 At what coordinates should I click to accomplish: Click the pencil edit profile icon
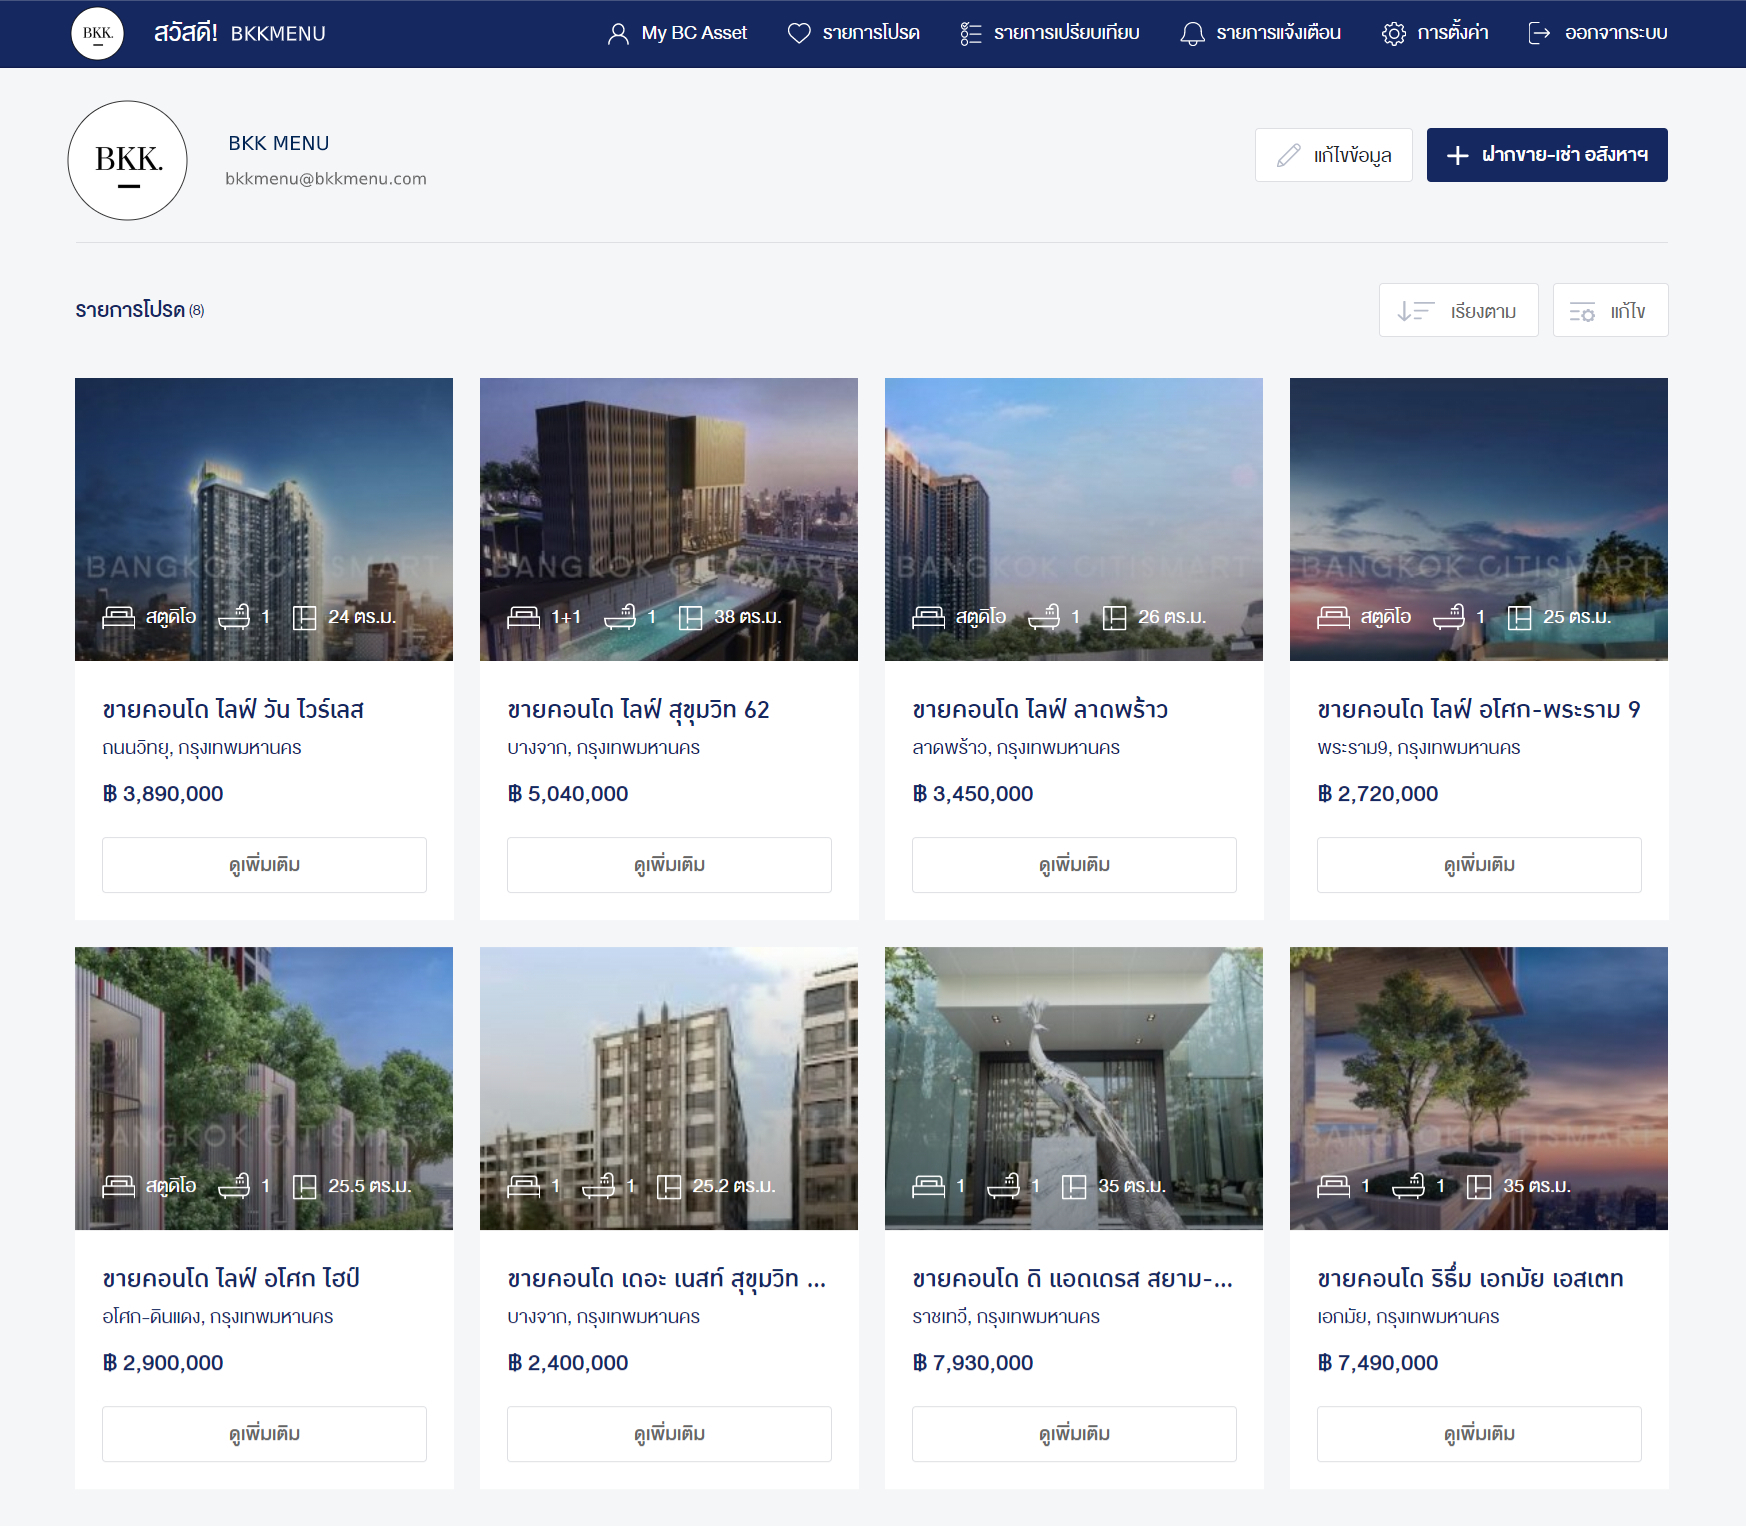tap(1289, 155)
